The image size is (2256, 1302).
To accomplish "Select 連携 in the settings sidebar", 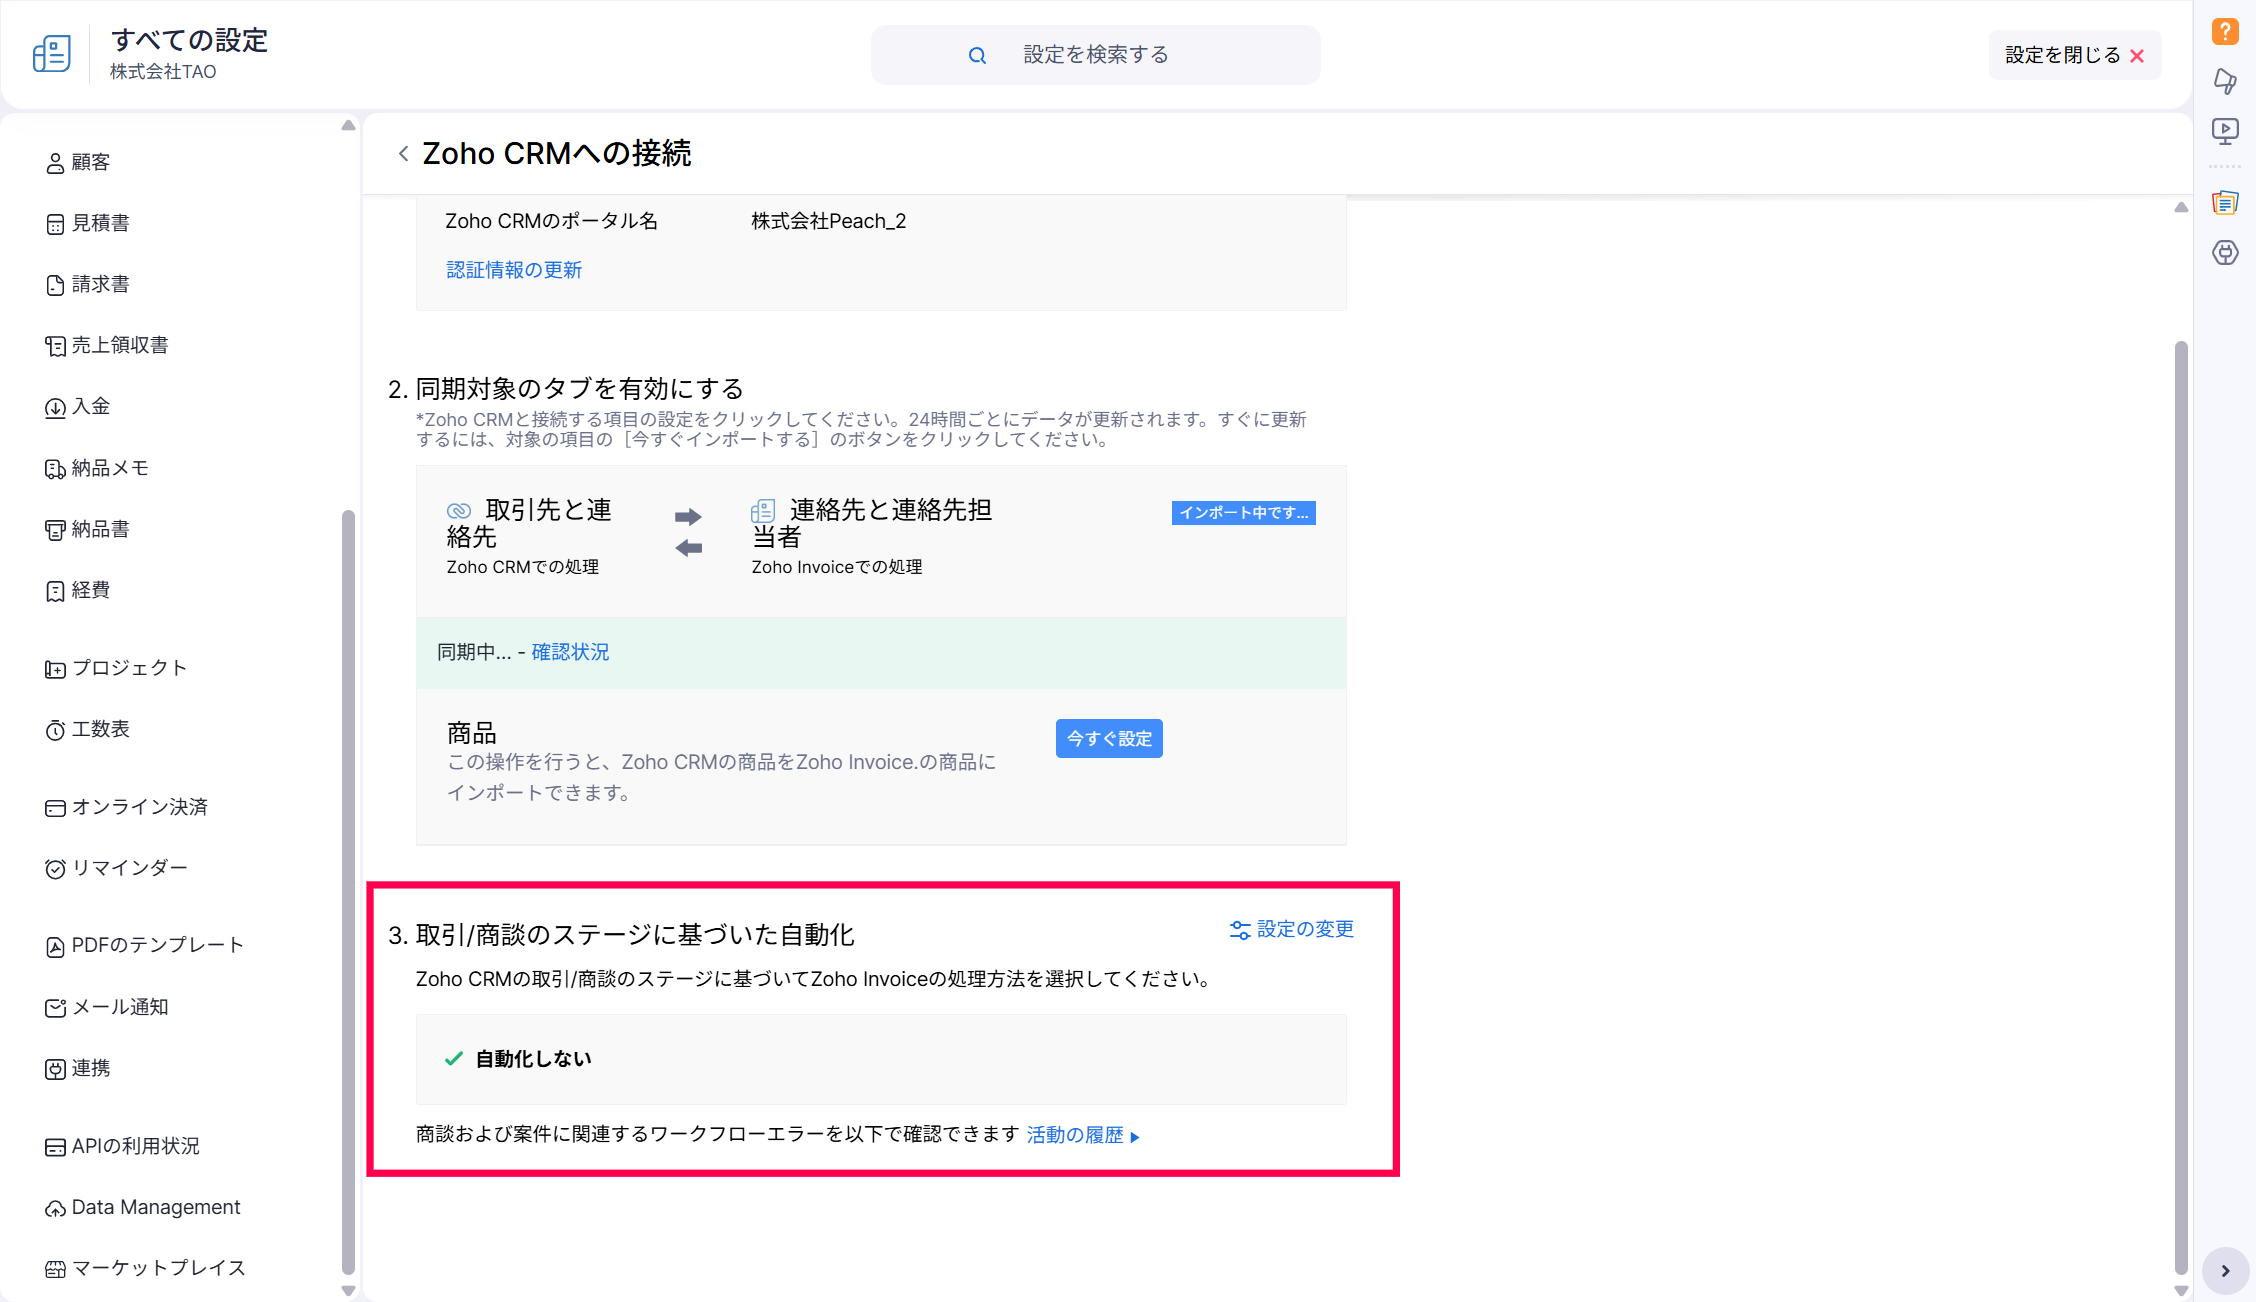I will 90,1068.
